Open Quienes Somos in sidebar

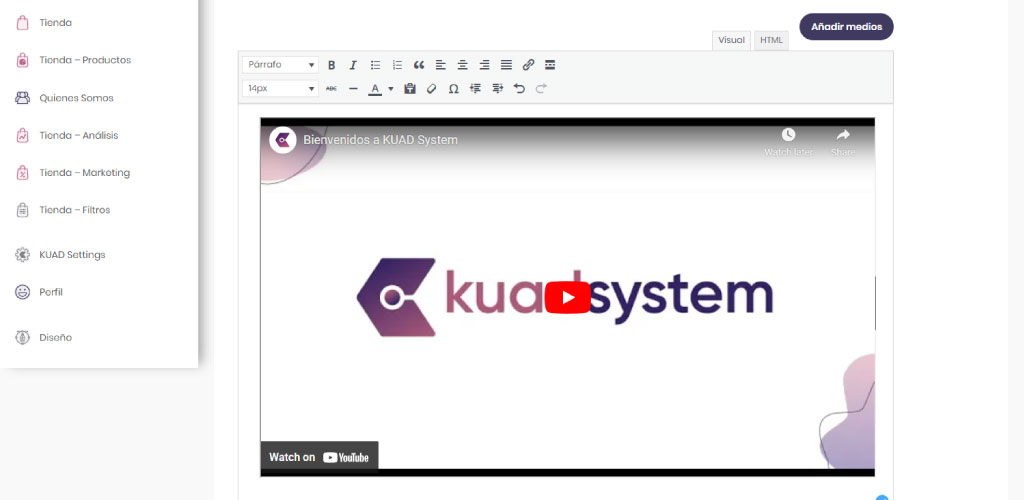click(x=76, y=98)
